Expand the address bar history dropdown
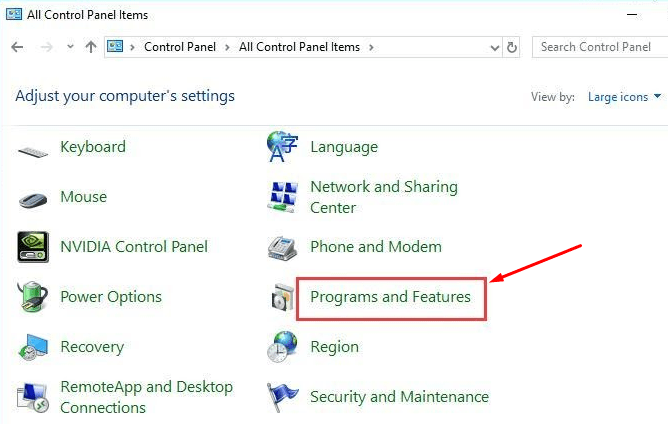Screen dimensions: 668x424 (x=495, y=47)
